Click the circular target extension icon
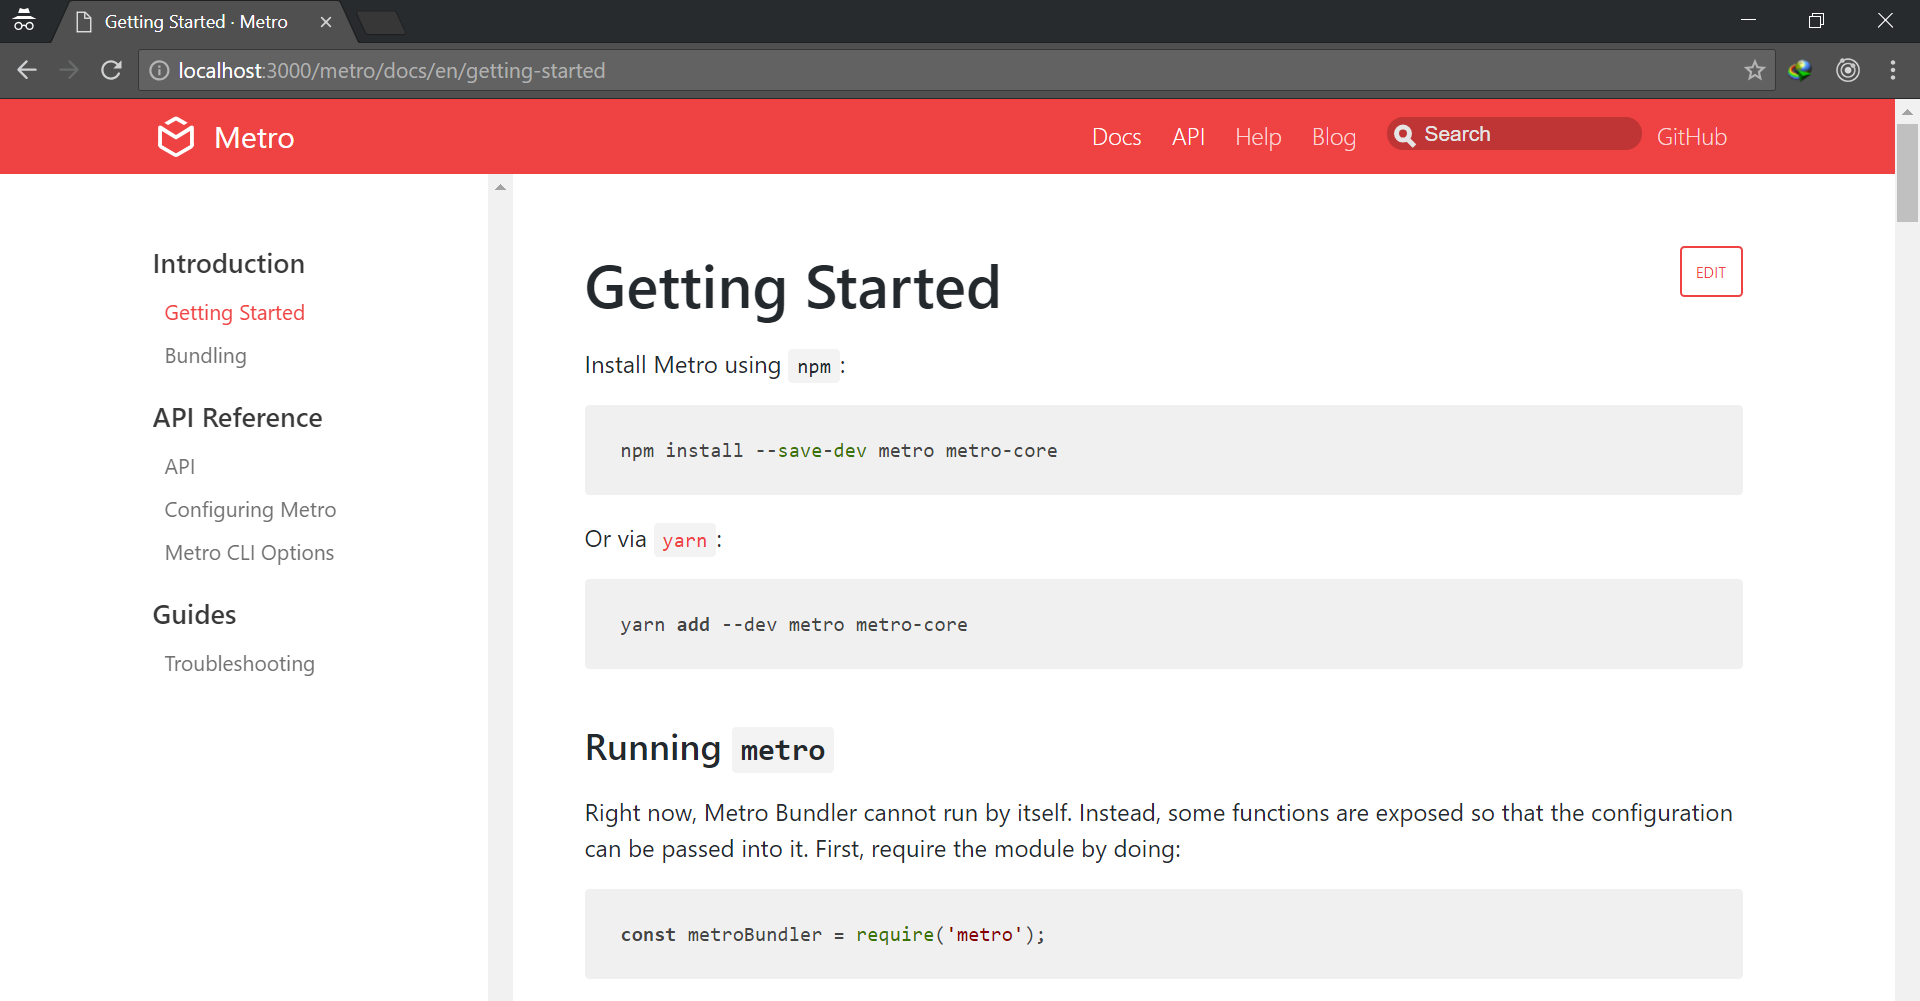Screen dimensions: 1920x1001 pyautogui.click(x=1848, y=70)
